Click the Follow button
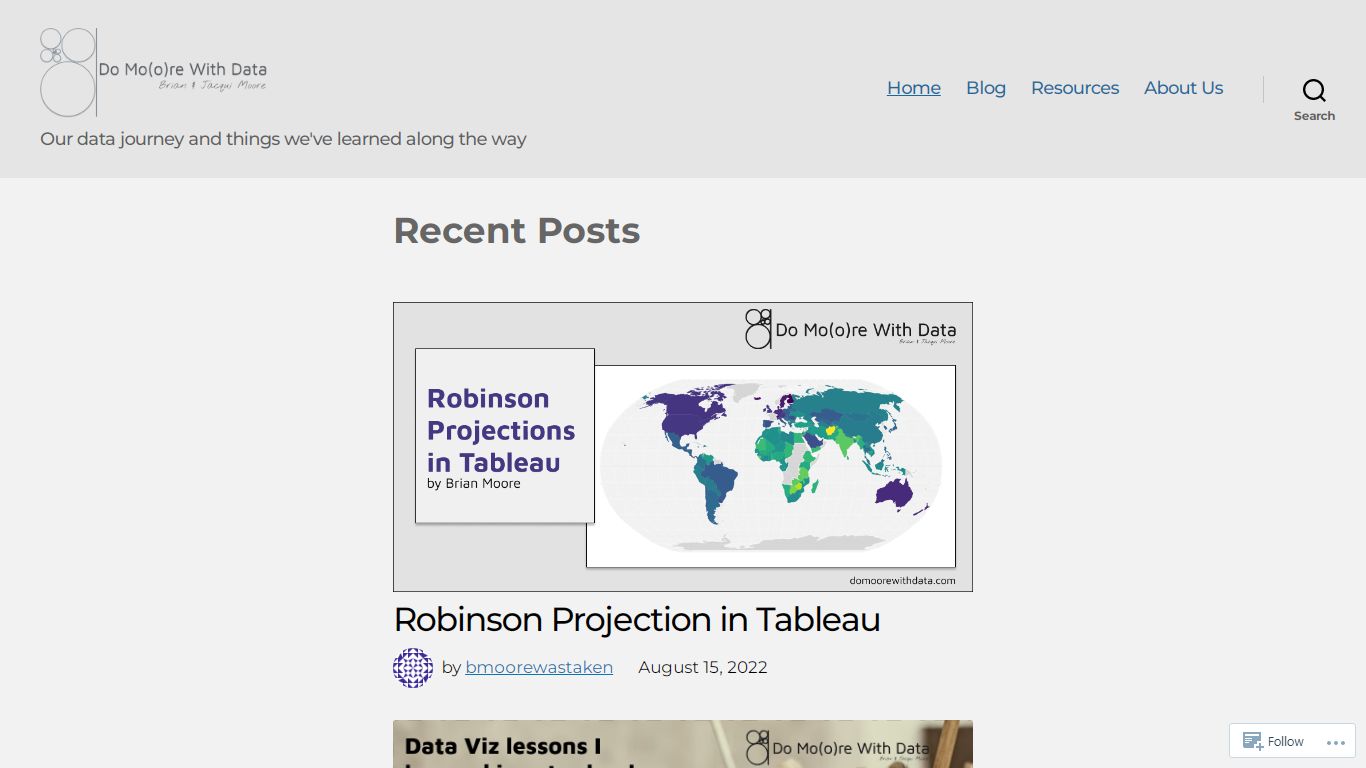Screen dimensions: 1366x768 (1273, 741)
